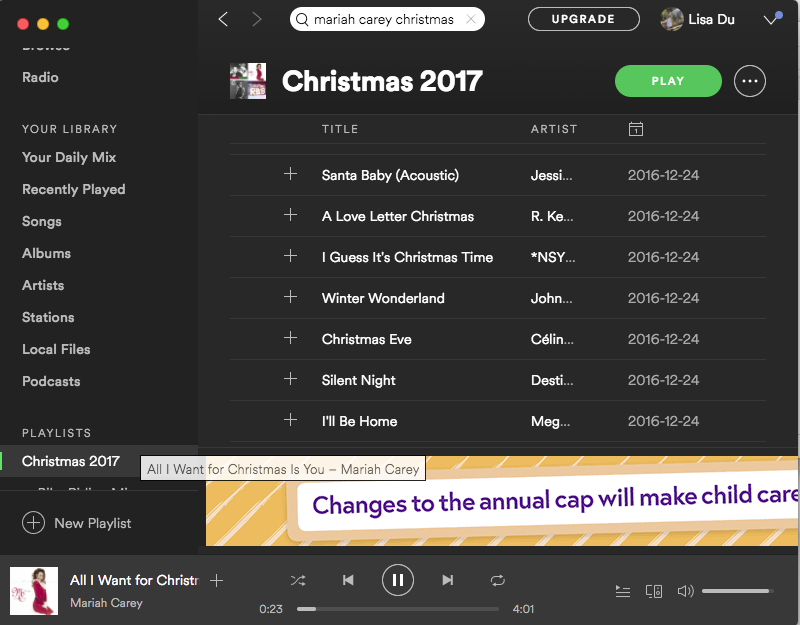The width and height of the screenshot is (800, 625).
Task: Go forward with the right arrow
Action: [x=257, y=19]
